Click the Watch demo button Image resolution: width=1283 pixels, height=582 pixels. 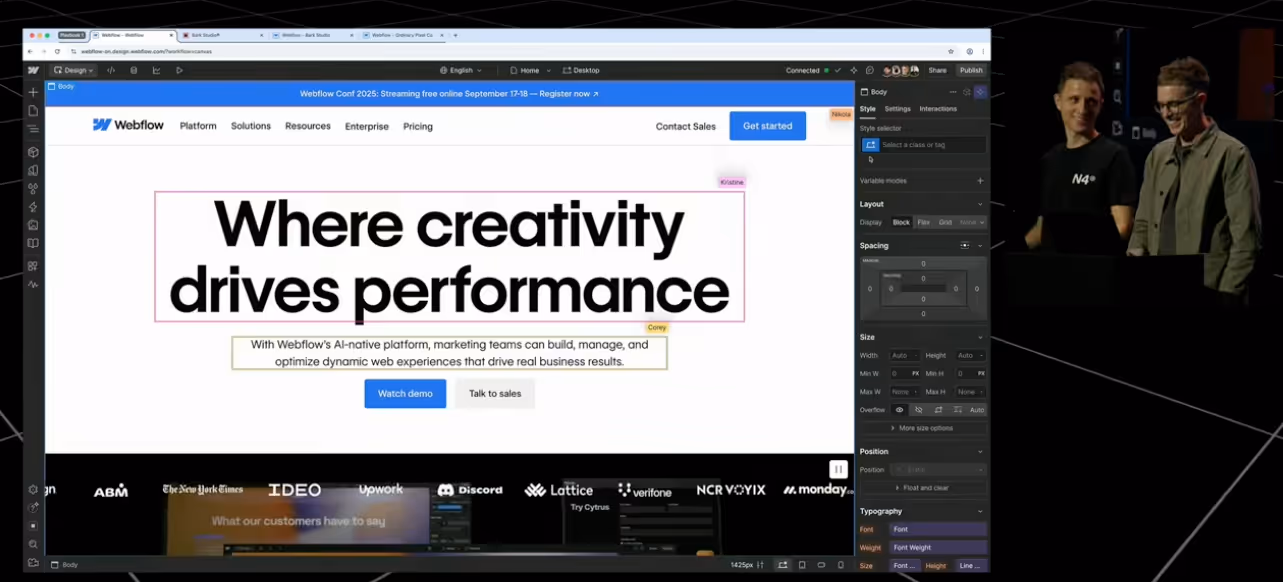pos(405,393)
